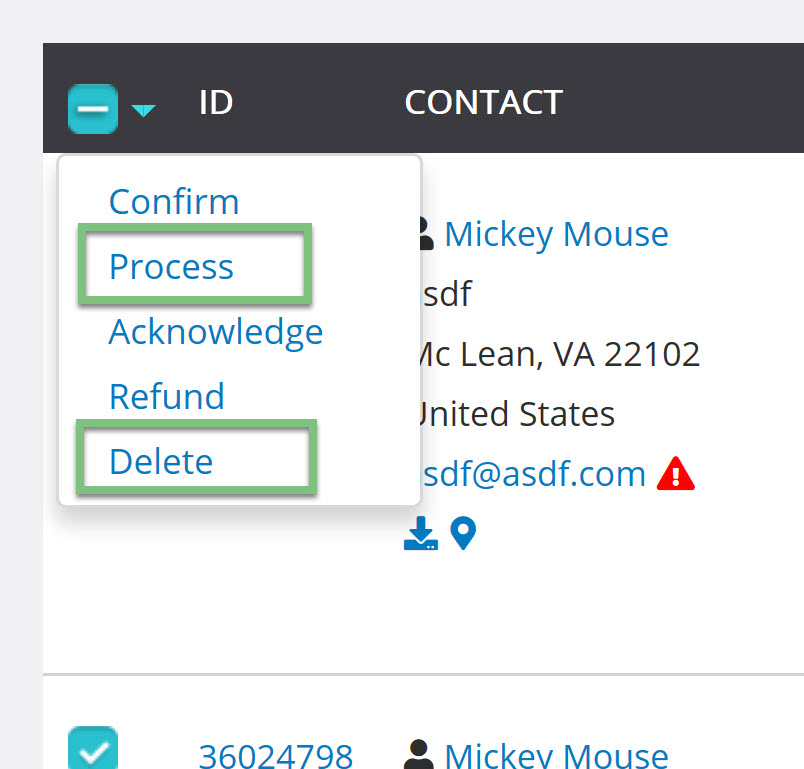Open the asdf.com email address link
The height and width of the screenshot is (769, 804).
(533, 474)
